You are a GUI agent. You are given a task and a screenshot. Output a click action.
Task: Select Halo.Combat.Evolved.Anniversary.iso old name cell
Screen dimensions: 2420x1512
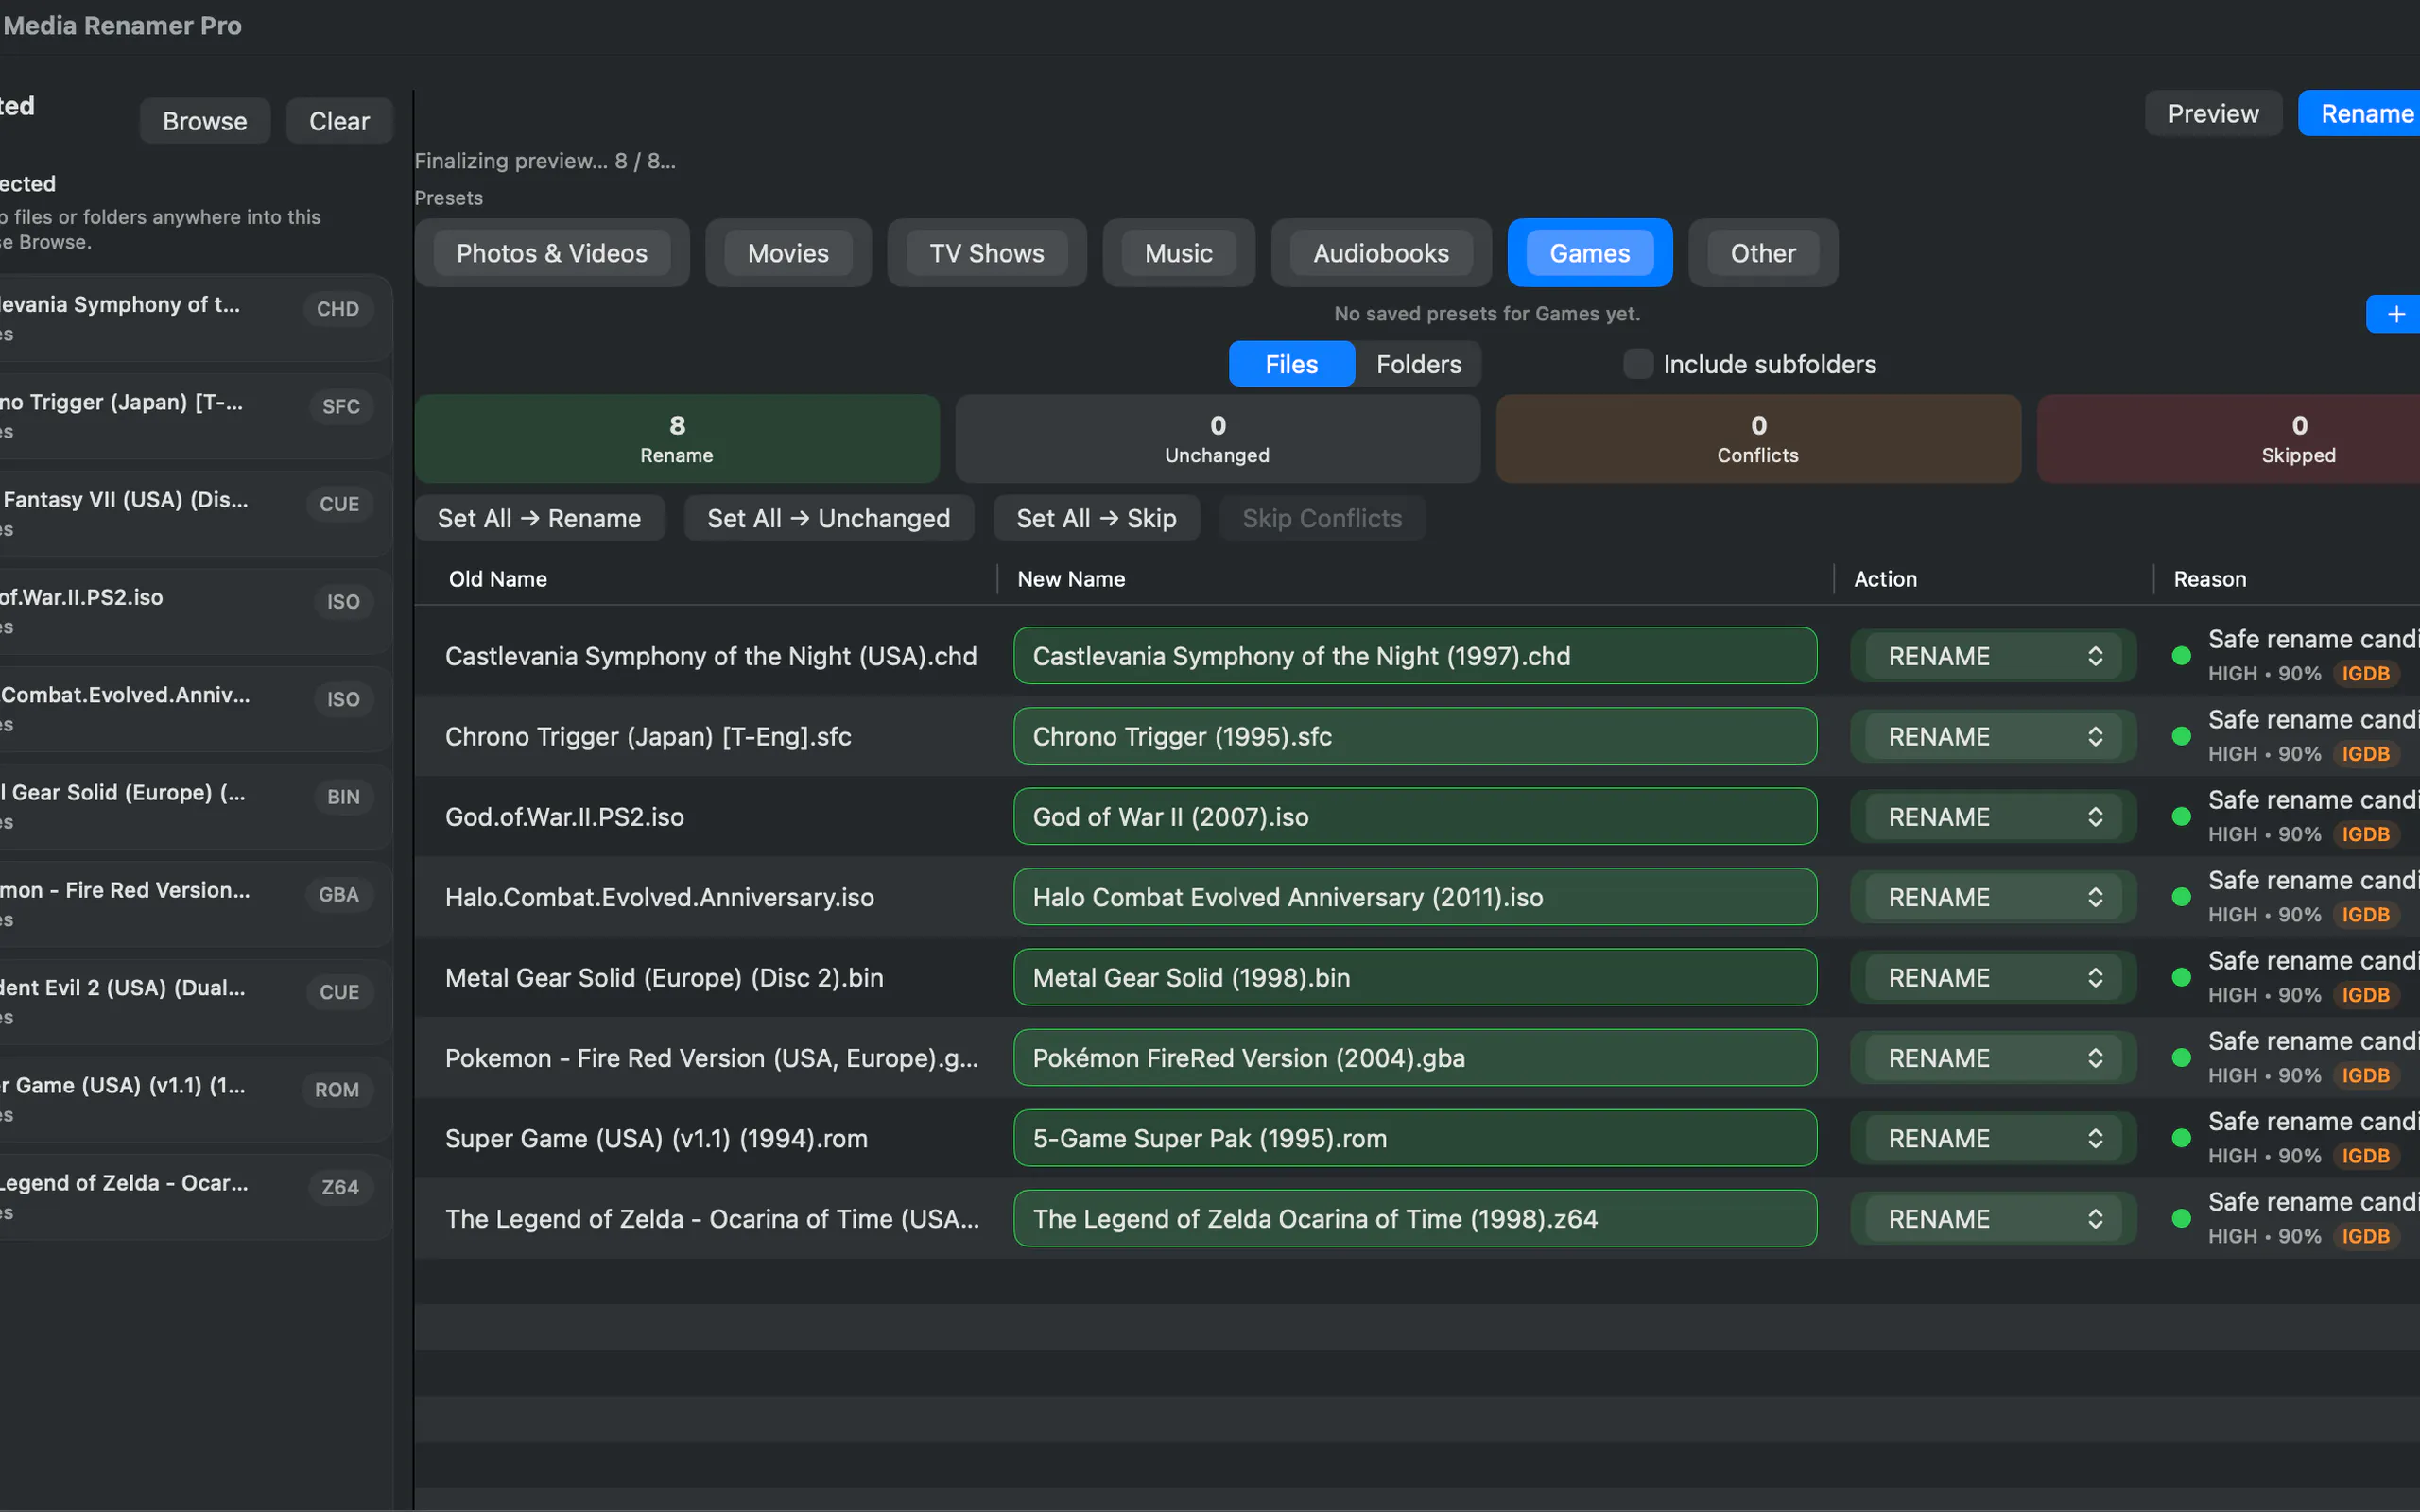pyautogui.click(x=659, y=898)
